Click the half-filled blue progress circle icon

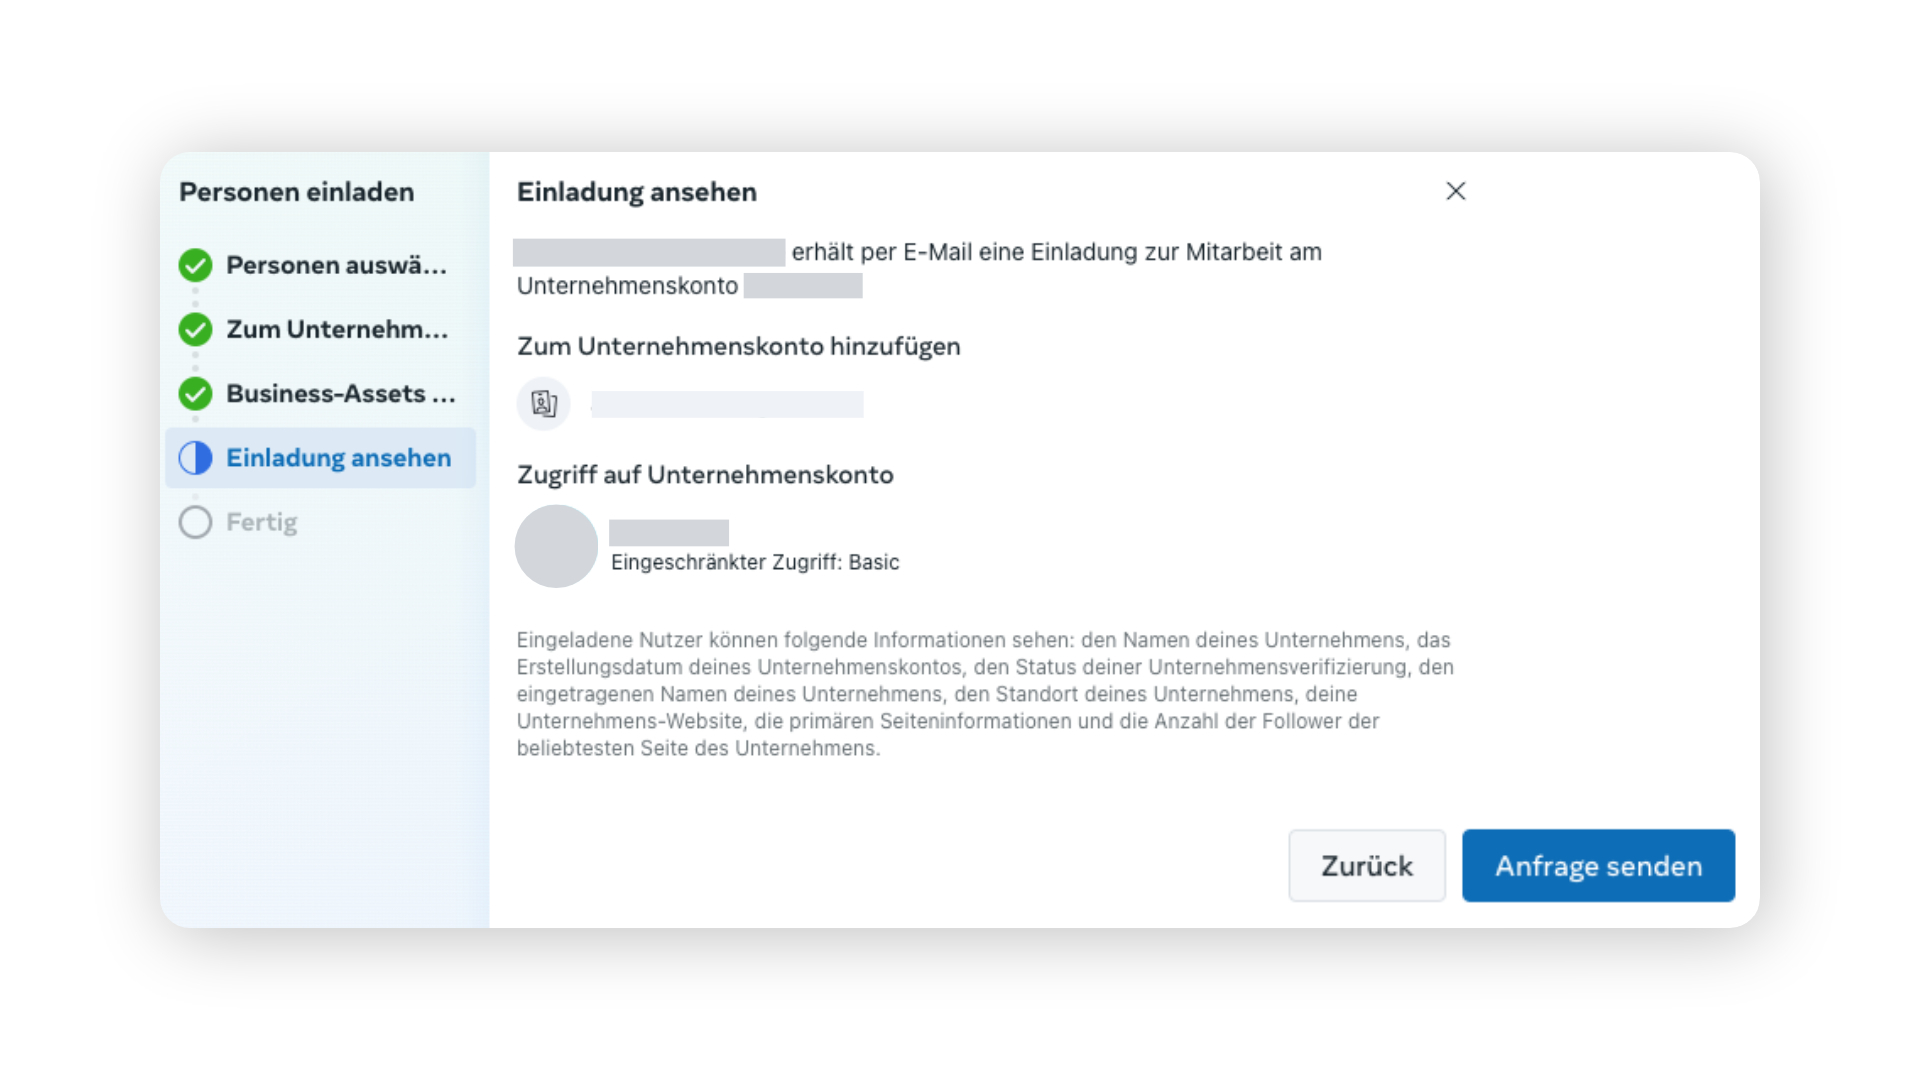195,458
